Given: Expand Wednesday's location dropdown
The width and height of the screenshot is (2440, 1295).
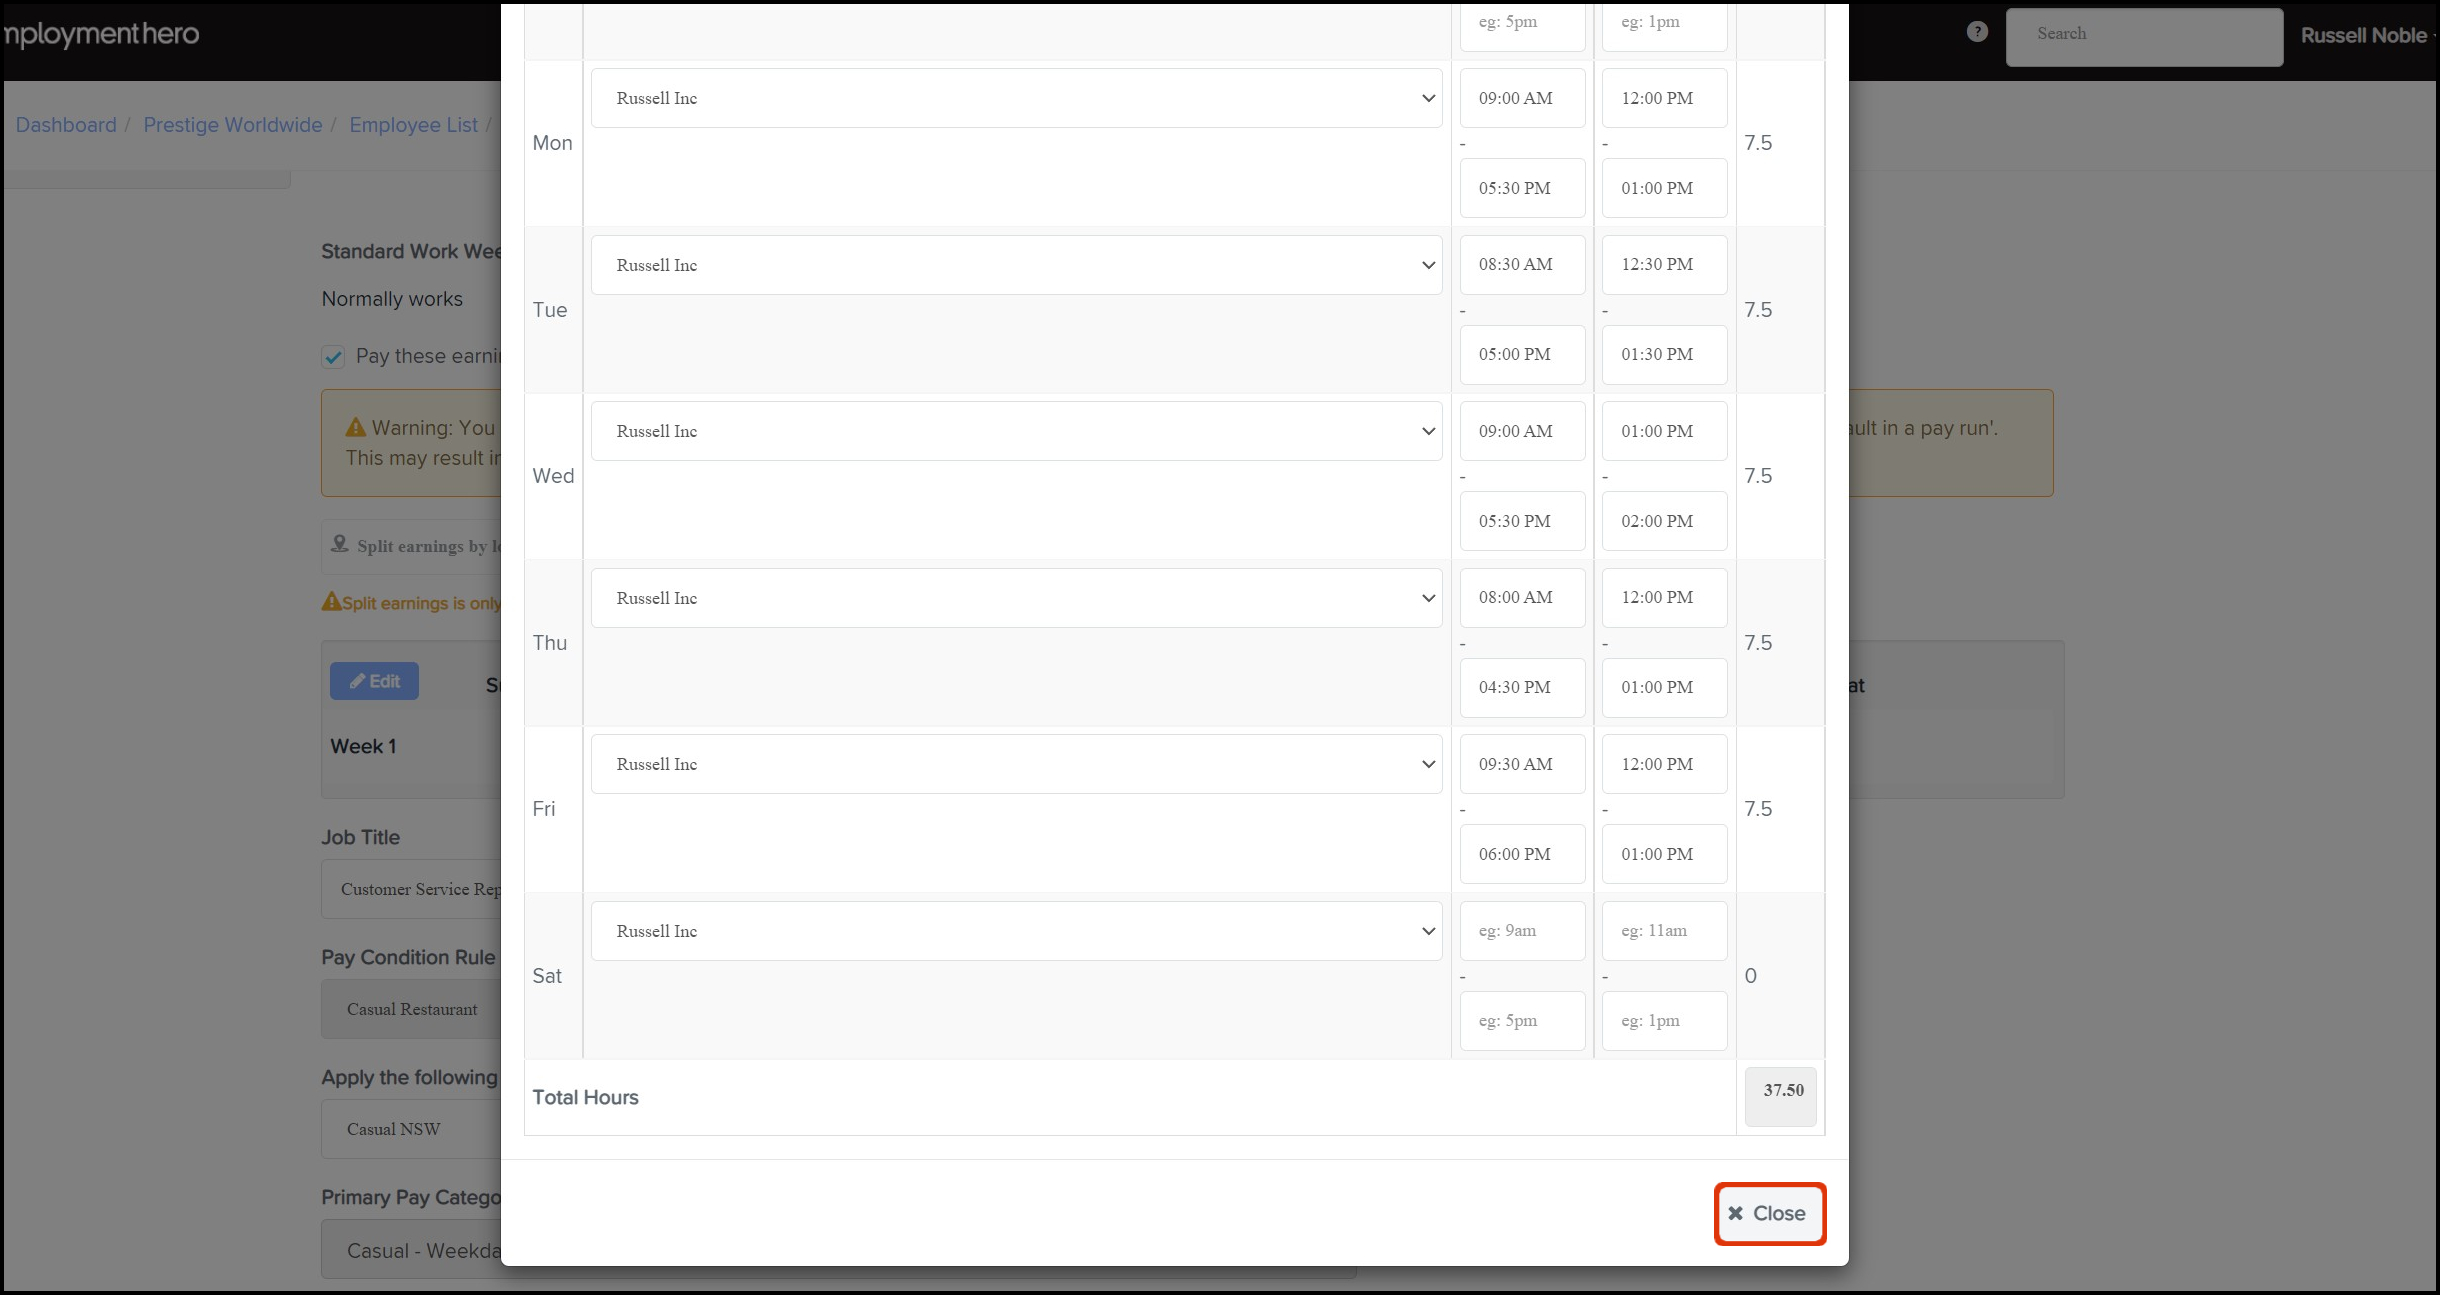Looking at the screenshot, I should click(x=1016, y=431).
